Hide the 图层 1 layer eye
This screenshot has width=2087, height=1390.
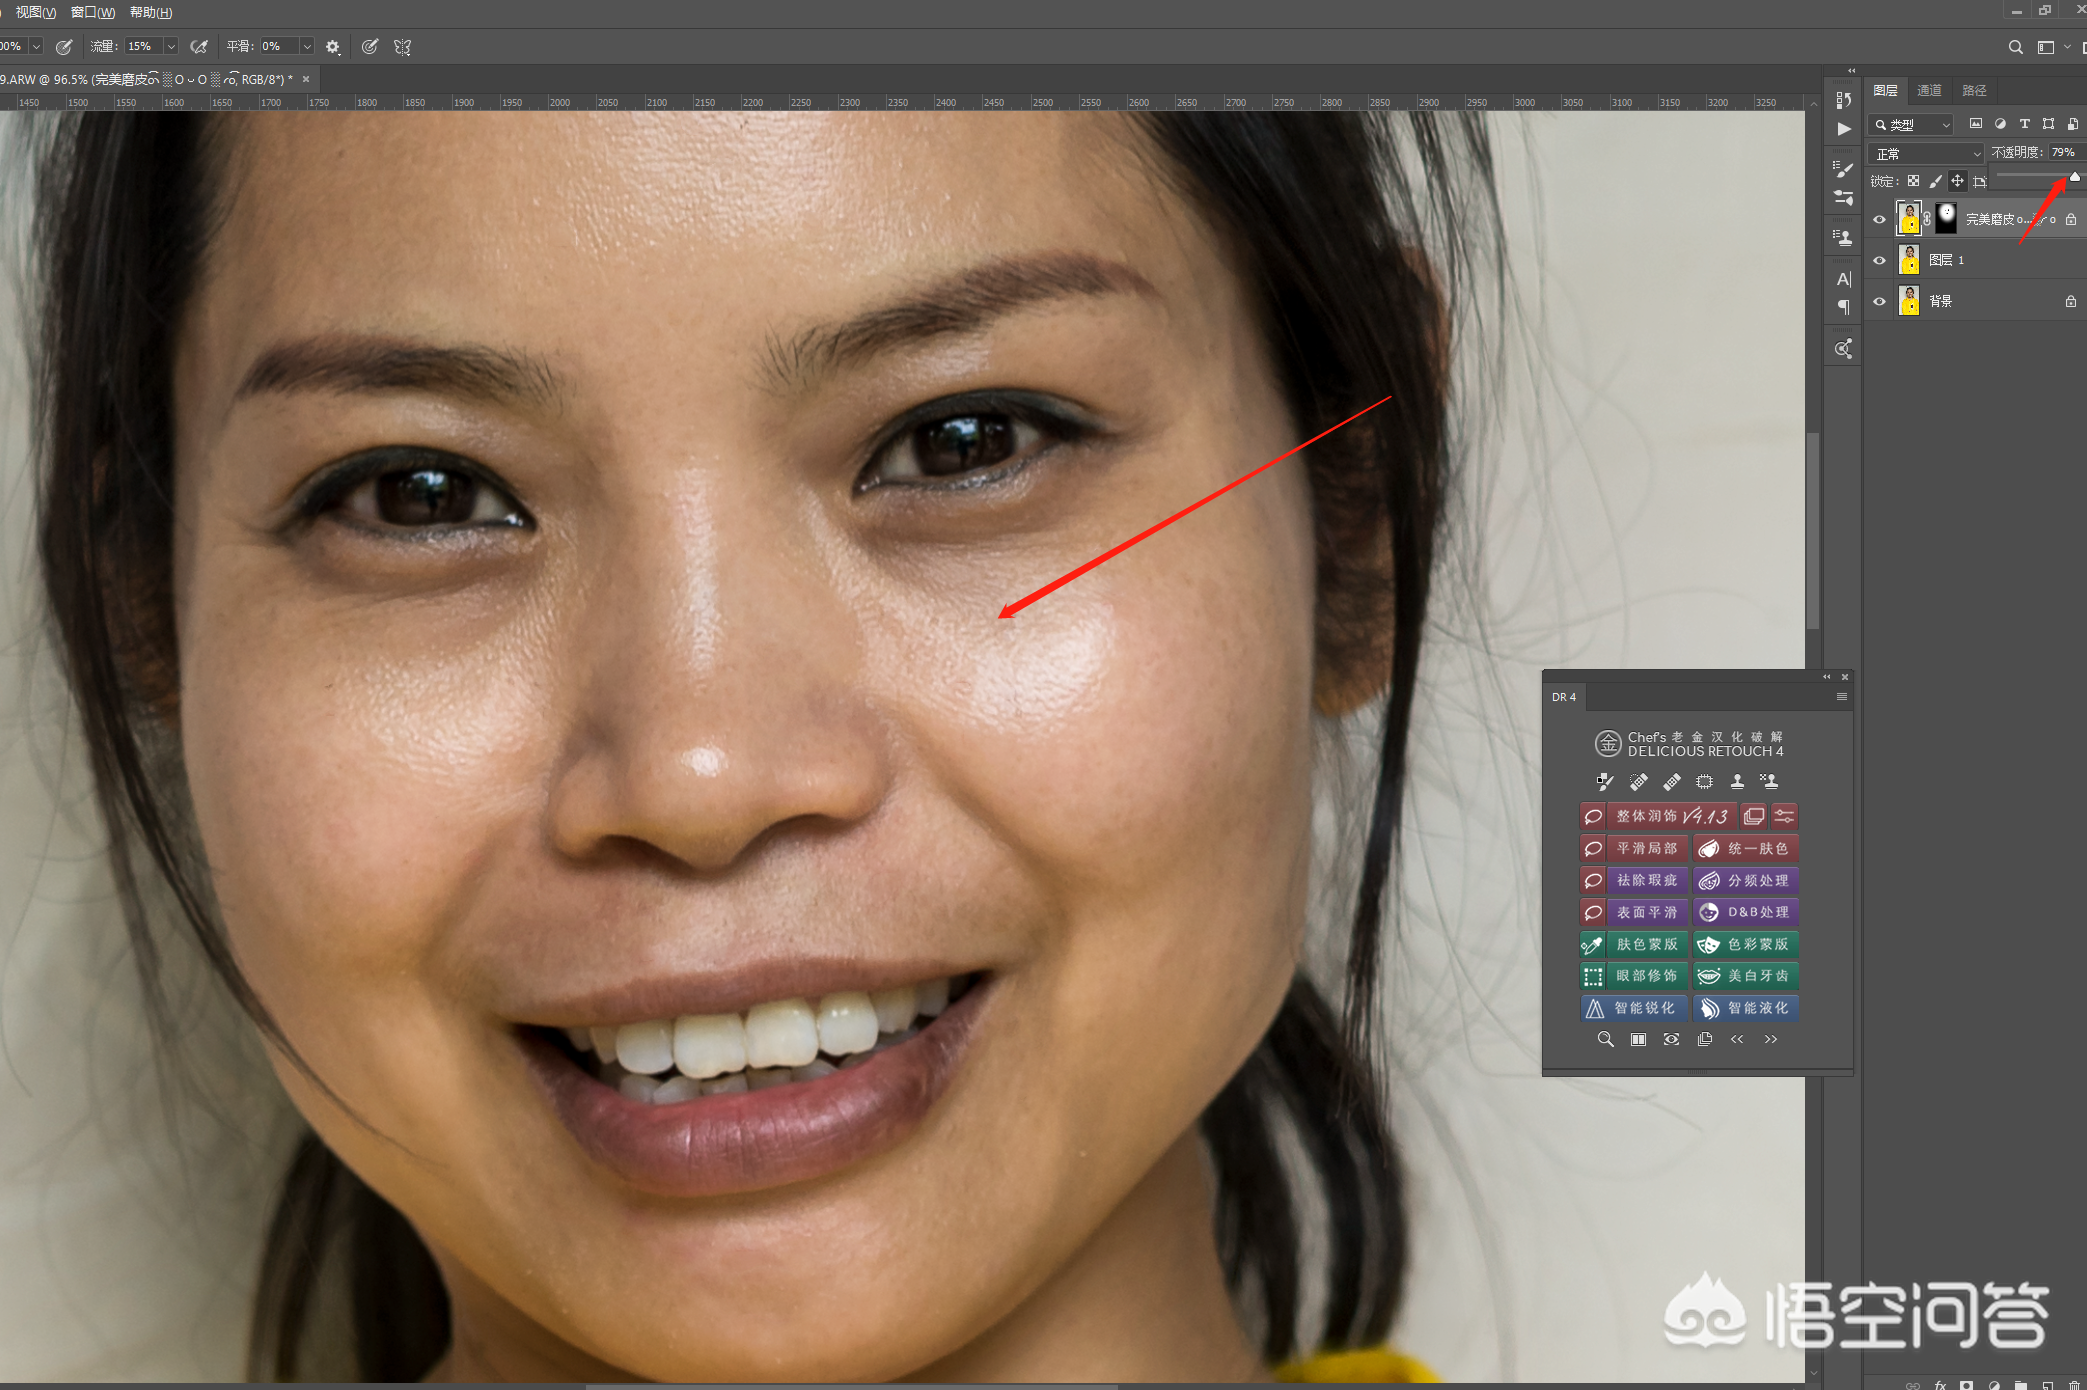1879,260
